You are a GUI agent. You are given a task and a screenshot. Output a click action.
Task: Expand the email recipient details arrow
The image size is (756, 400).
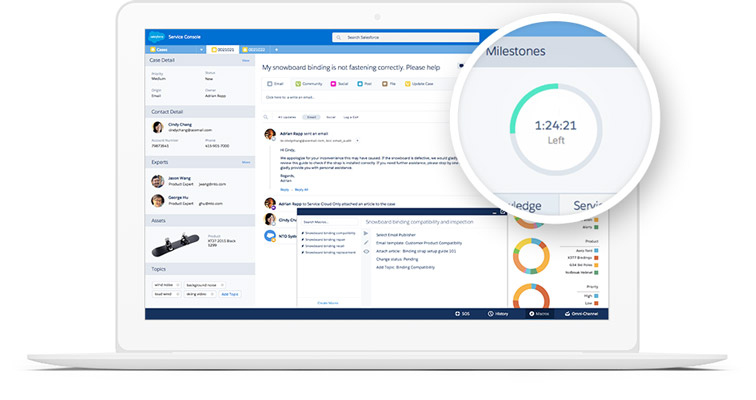coord(357,141)
